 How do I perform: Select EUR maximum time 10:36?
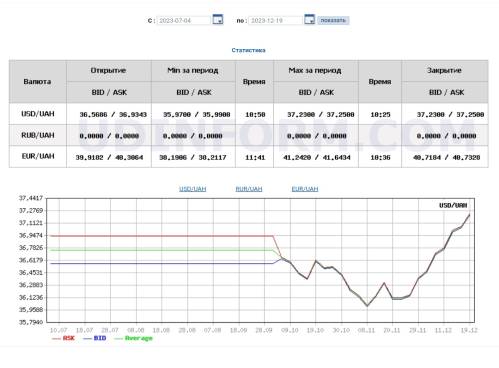[x=380, y=157]
